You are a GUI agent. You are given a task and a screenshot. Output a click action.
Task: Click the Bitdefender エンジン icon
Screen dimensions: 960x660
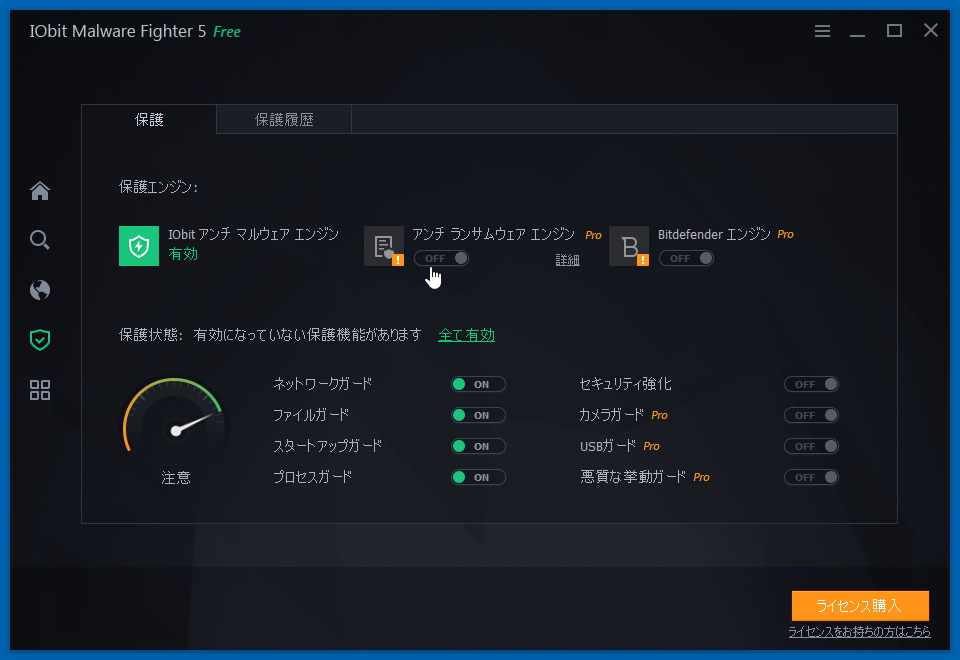click(629, 245)
